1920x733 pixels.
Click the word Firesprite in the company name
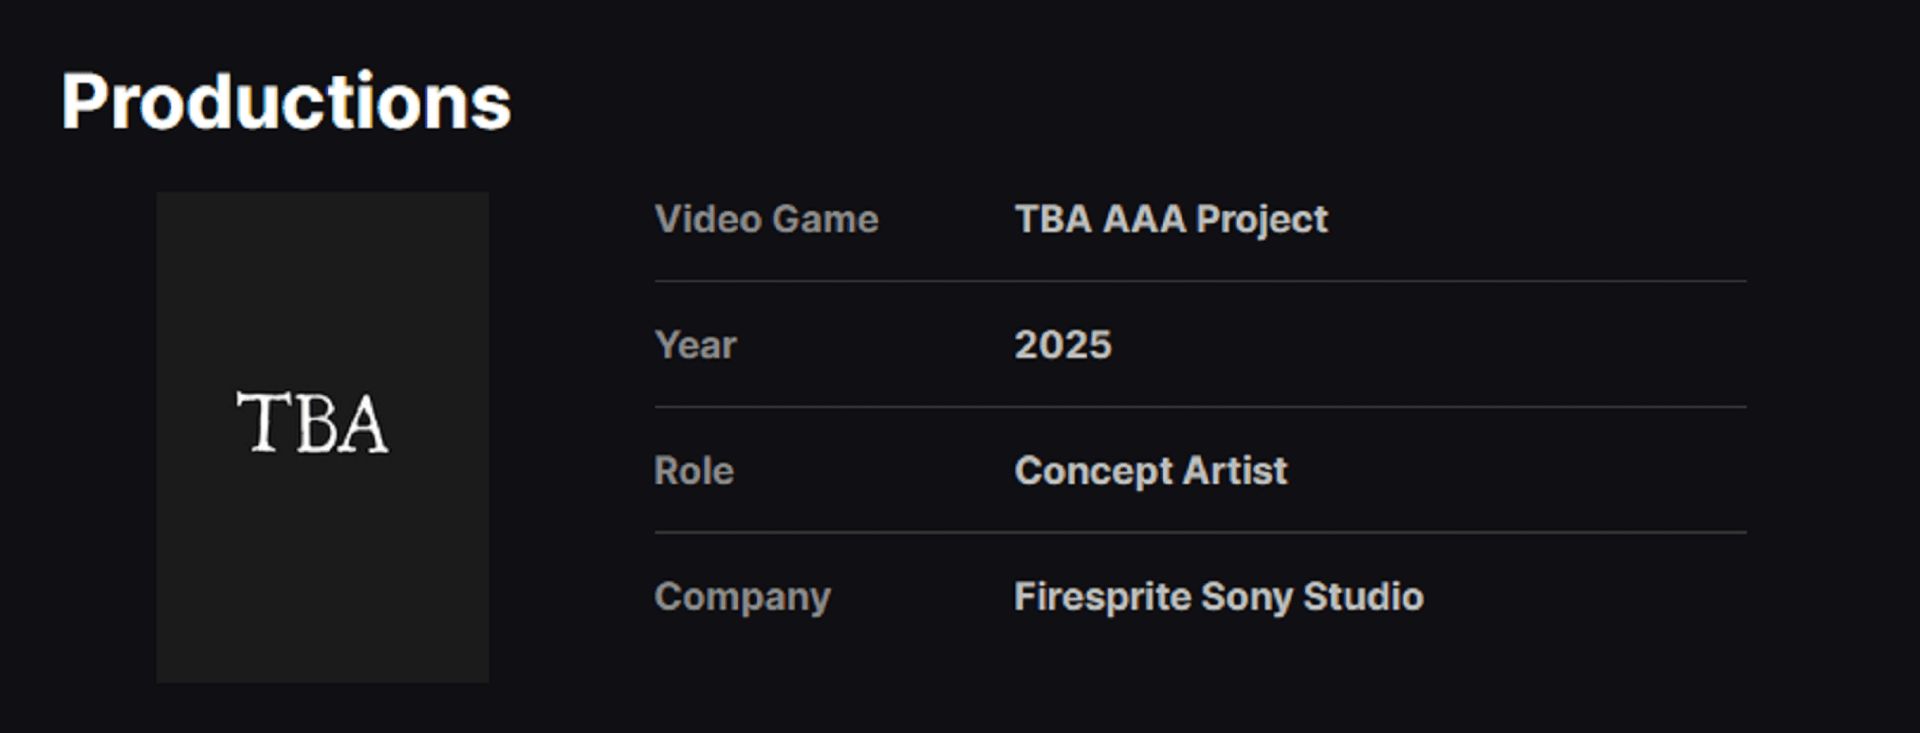[x=1102, y=597]
